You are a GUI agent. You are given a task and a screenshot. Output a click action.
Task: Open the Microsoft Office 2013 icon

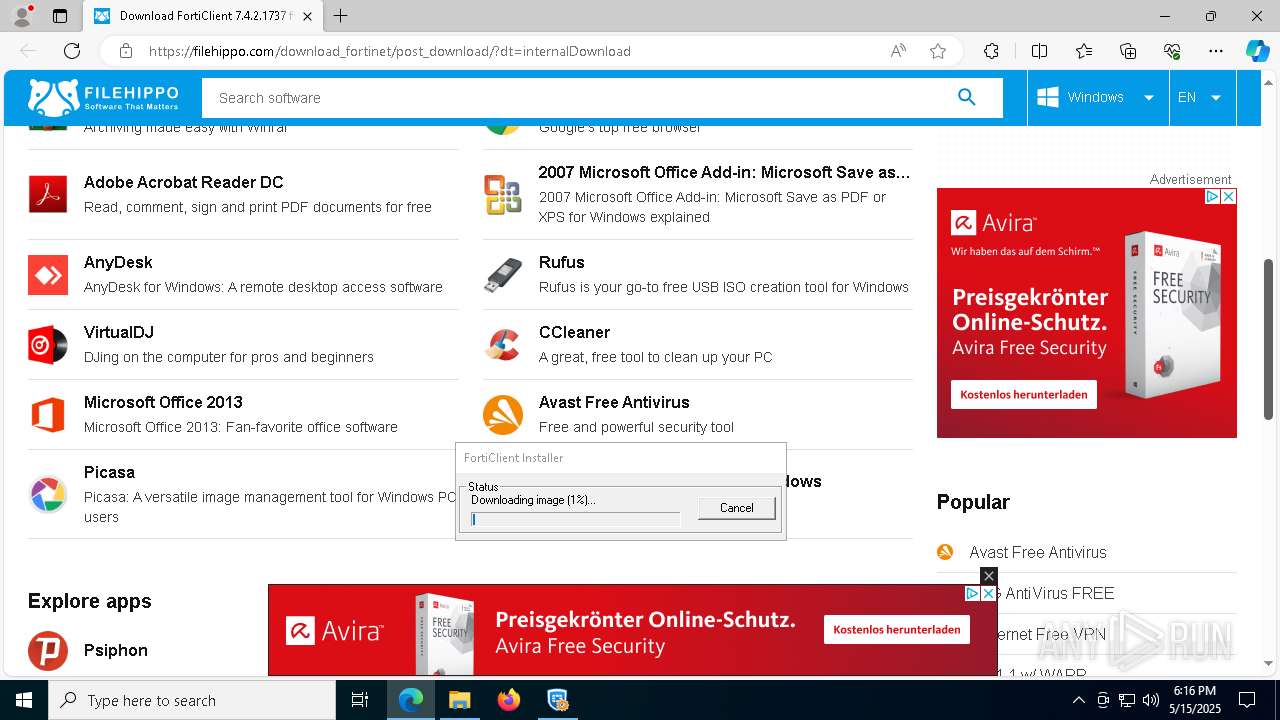coord(48,414)
